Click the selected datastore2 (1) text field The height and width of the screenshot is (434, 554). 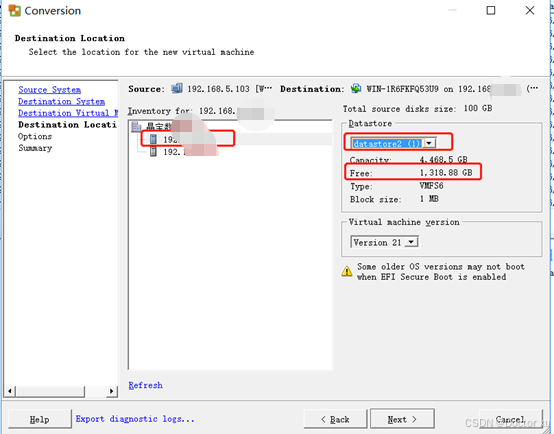coord(387,143)
